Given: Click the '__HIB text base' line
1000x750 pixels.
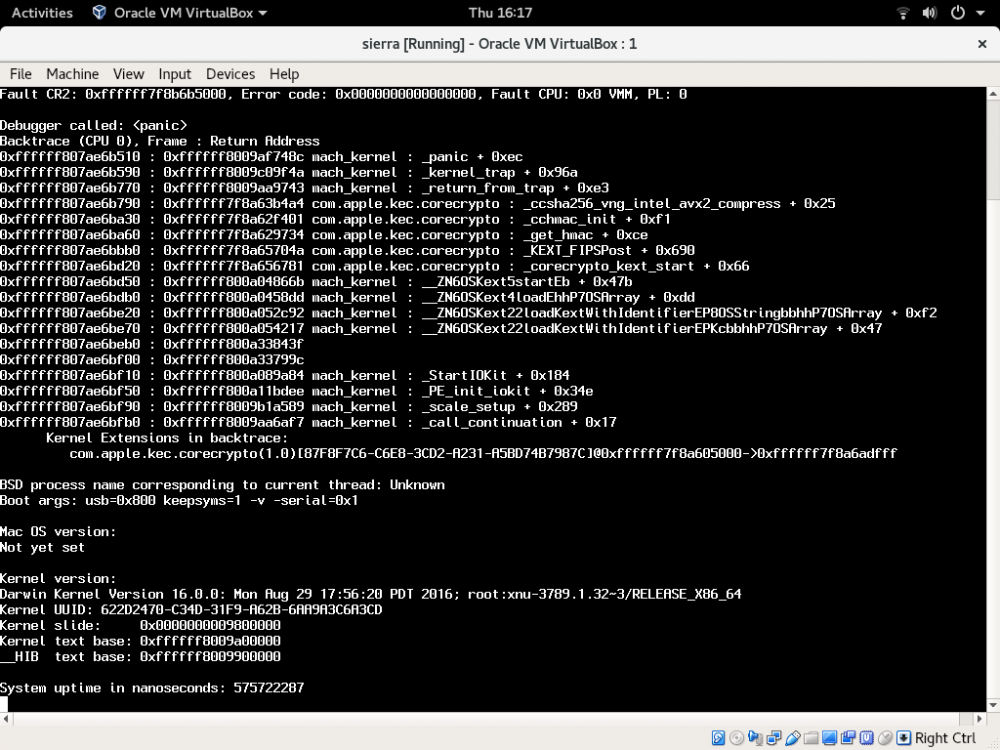Looking at the screenshot, I should point(140,657).
